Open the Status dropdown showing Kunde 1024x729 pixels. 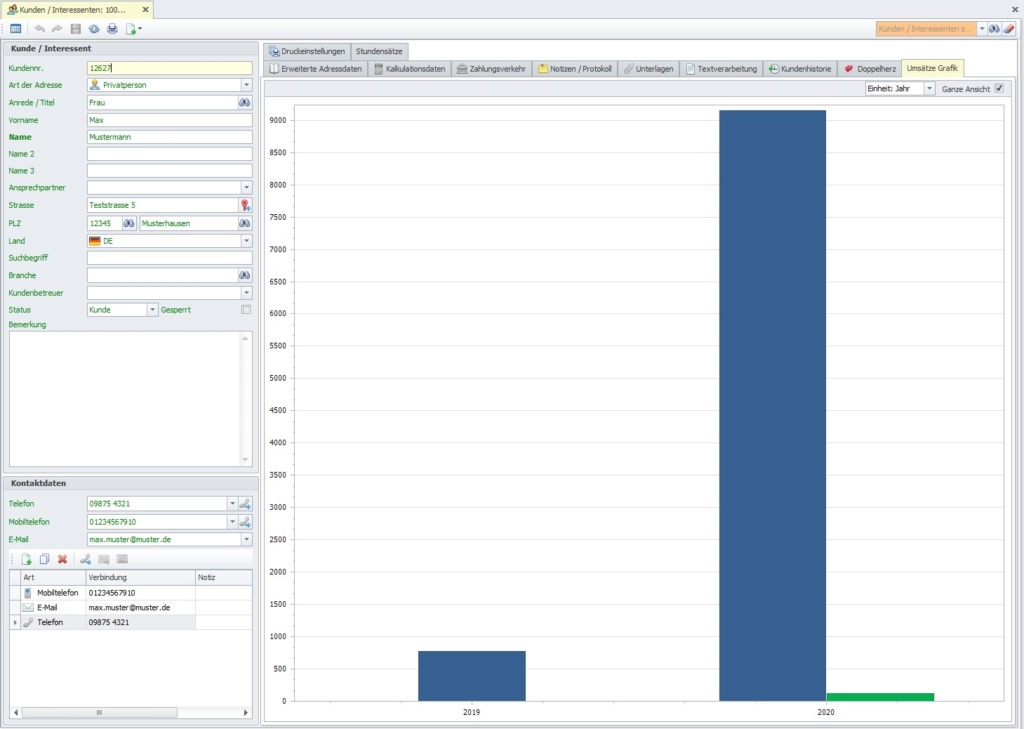pos(152,310)
